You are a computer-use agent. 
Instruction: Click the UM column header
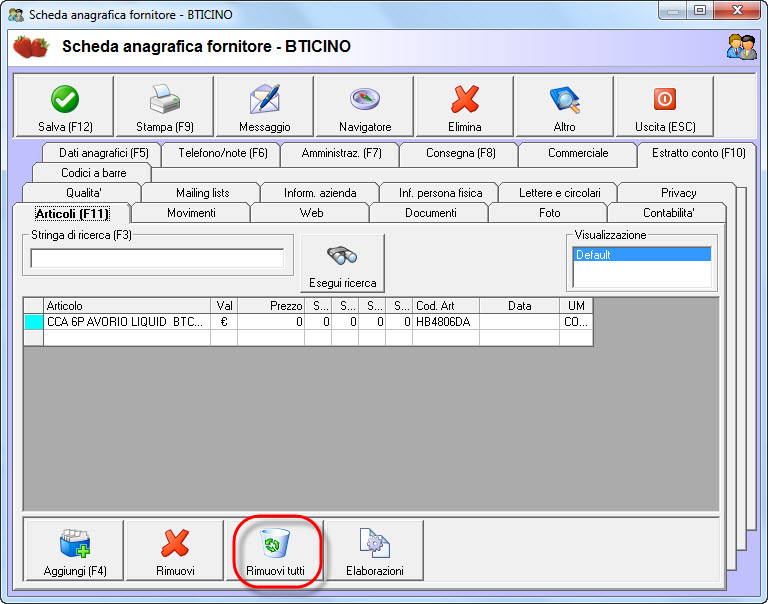[576, 306]
